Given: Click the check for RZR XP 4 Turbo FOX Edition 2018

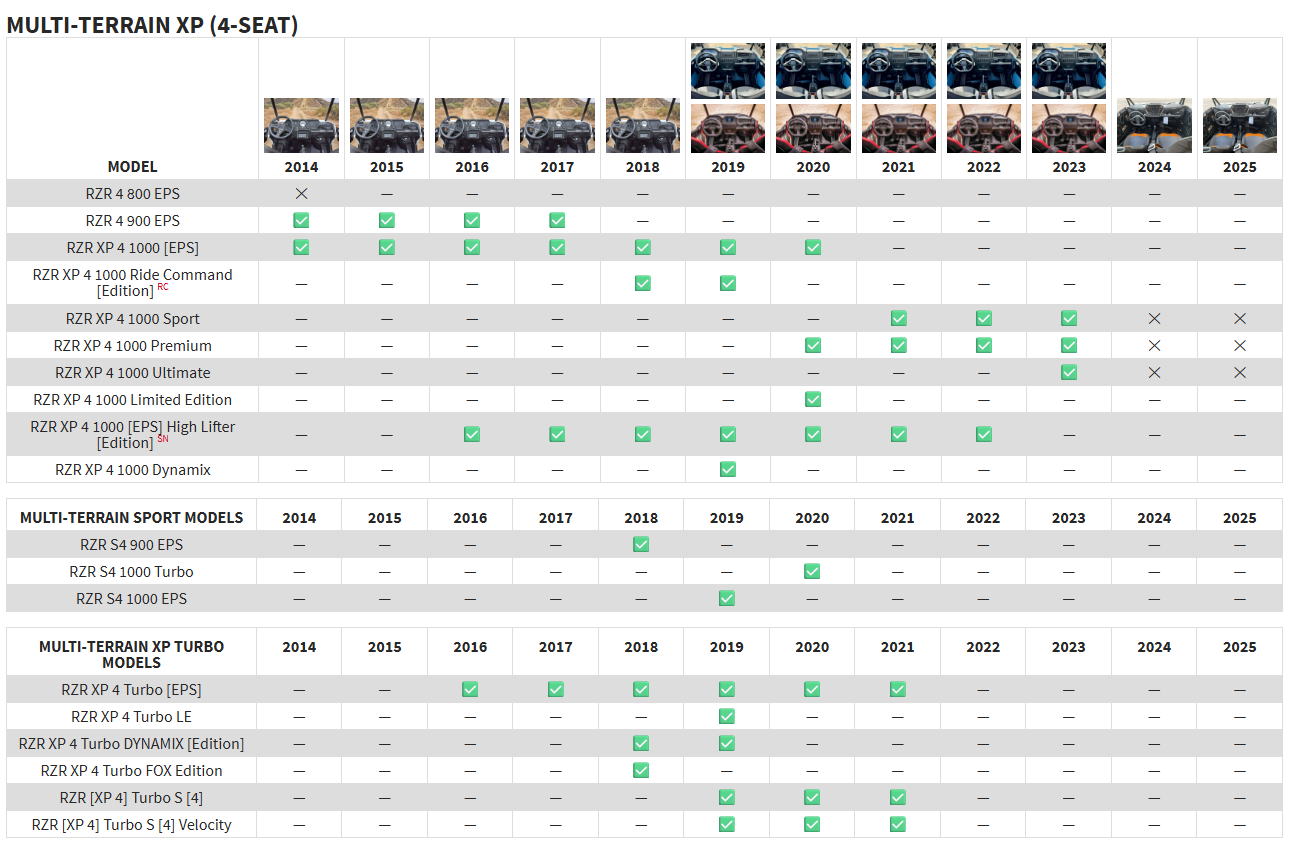Looking at the screenshot, I should click(x=641, y=770).
